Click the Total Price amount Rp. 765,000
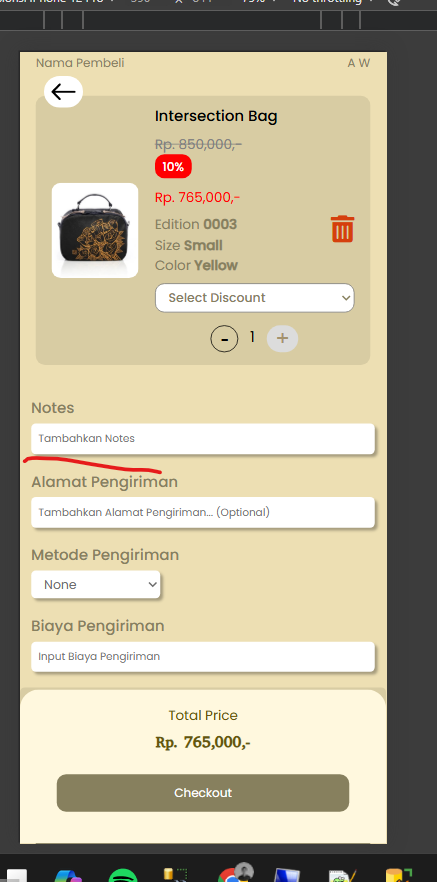 point(203,742)
